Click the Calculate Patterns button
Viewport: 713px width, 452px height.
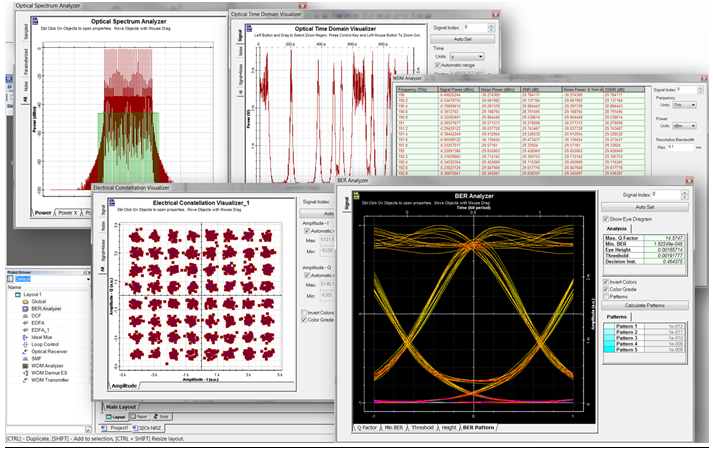645,306
